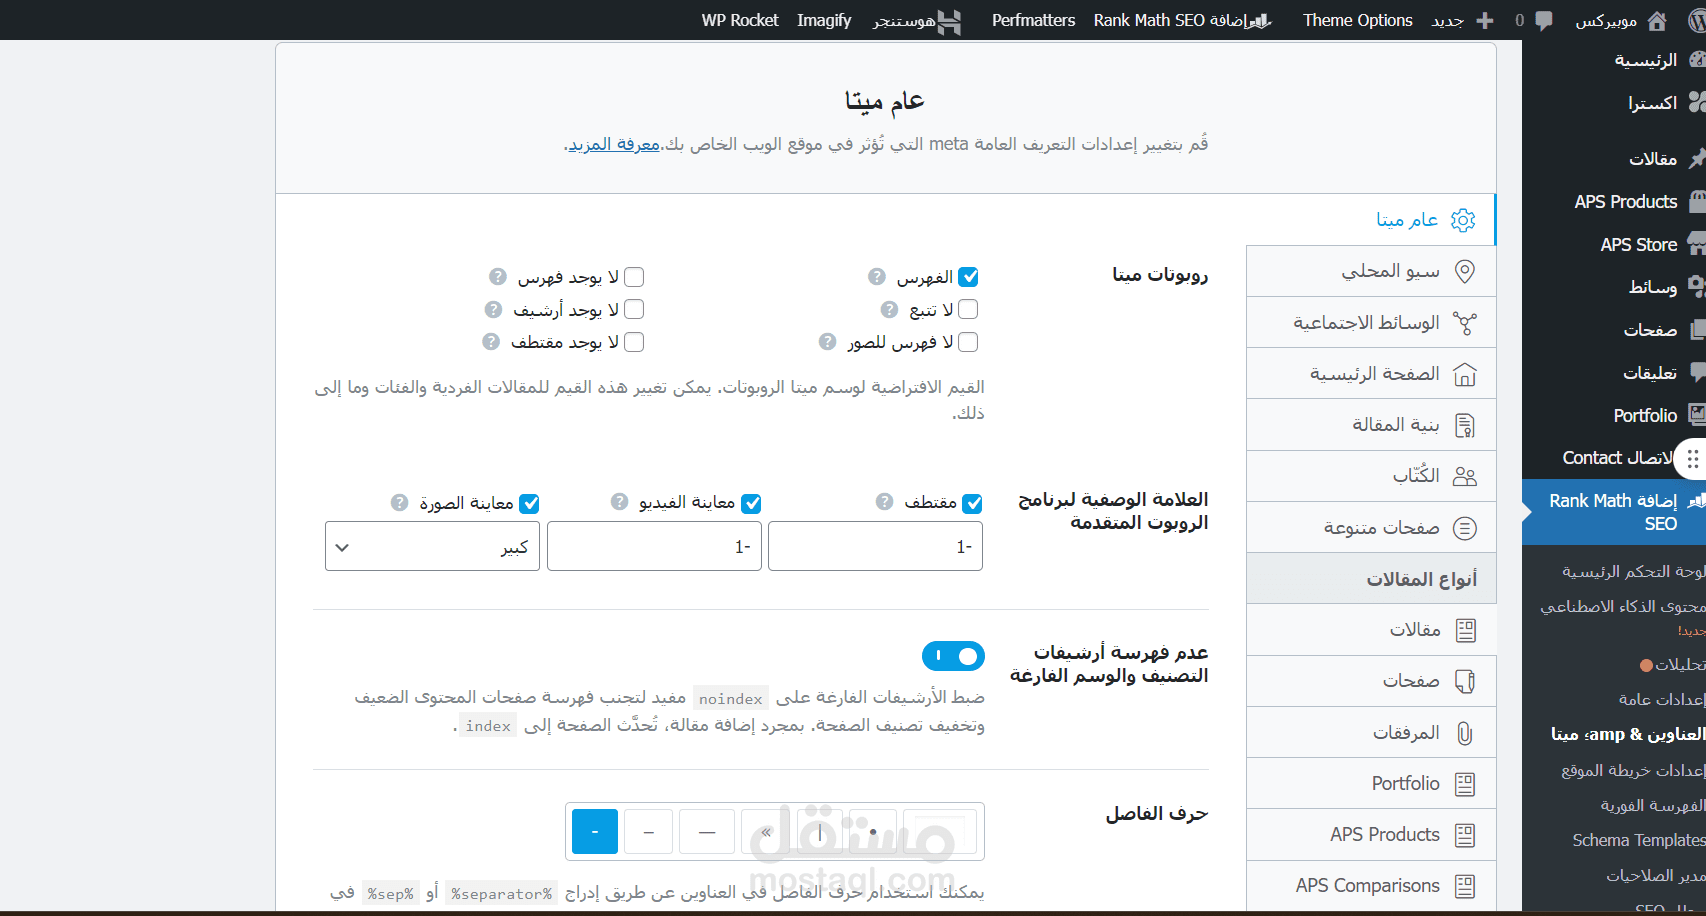Switch to الصفحة الرئيسية tab
Screen dimensions: 1706x916
(1371, 374)
